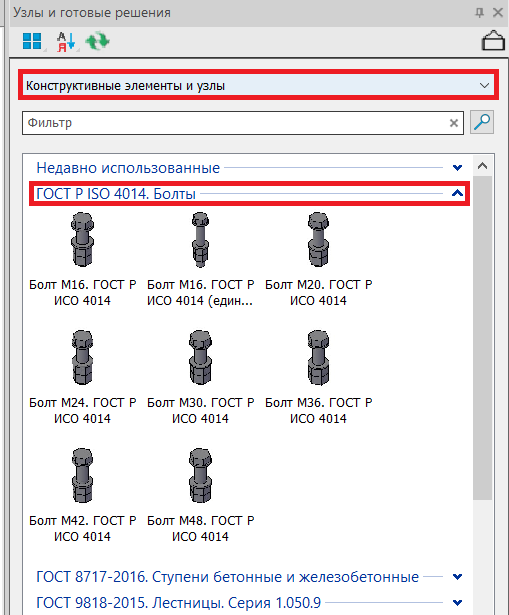This screenshot has height=615, width=509.
Task: Select the Болт М42 ГОСТ Р ИСО 4014 item
Action: pyautogui.click(x=82, y=495)
